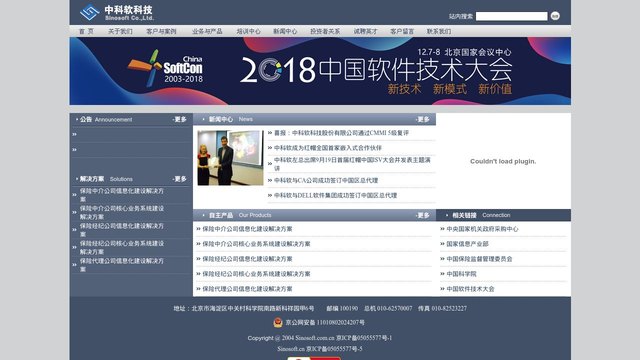Open the 联系我们 navigation item
This screenshot has height=360, width=640.
(439, 31)
